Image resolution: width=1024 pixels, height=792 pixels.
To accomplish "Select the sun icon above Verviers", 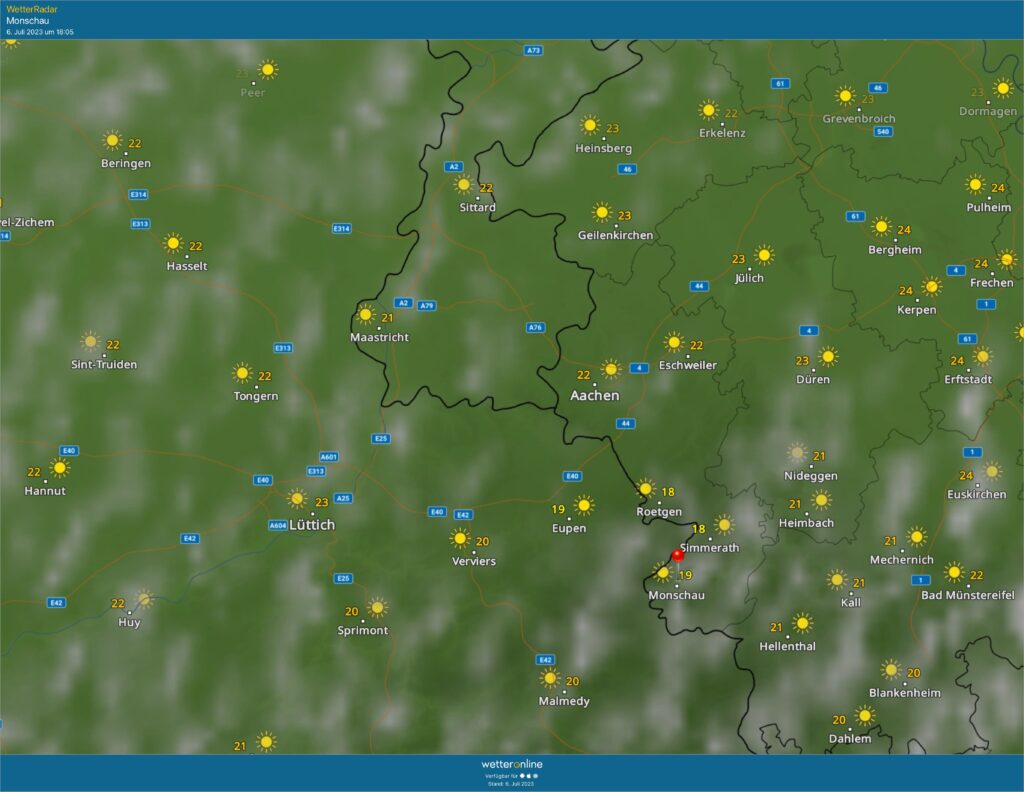I will click(460, 539).
